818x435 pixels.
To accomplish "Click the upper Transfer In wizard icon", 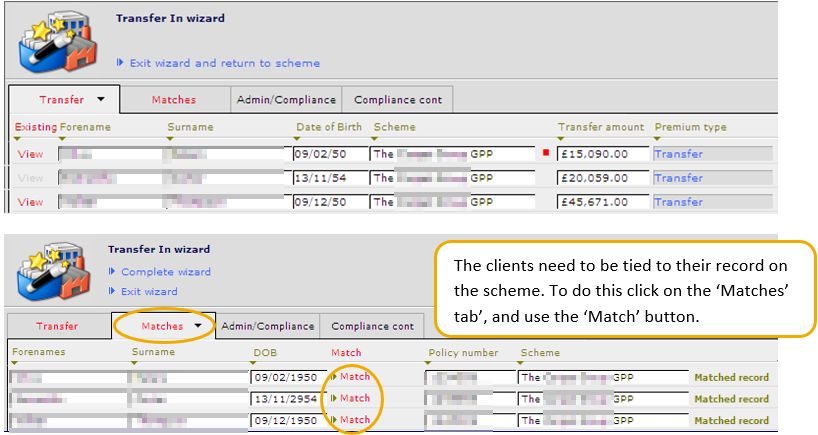I will point(57,43).
